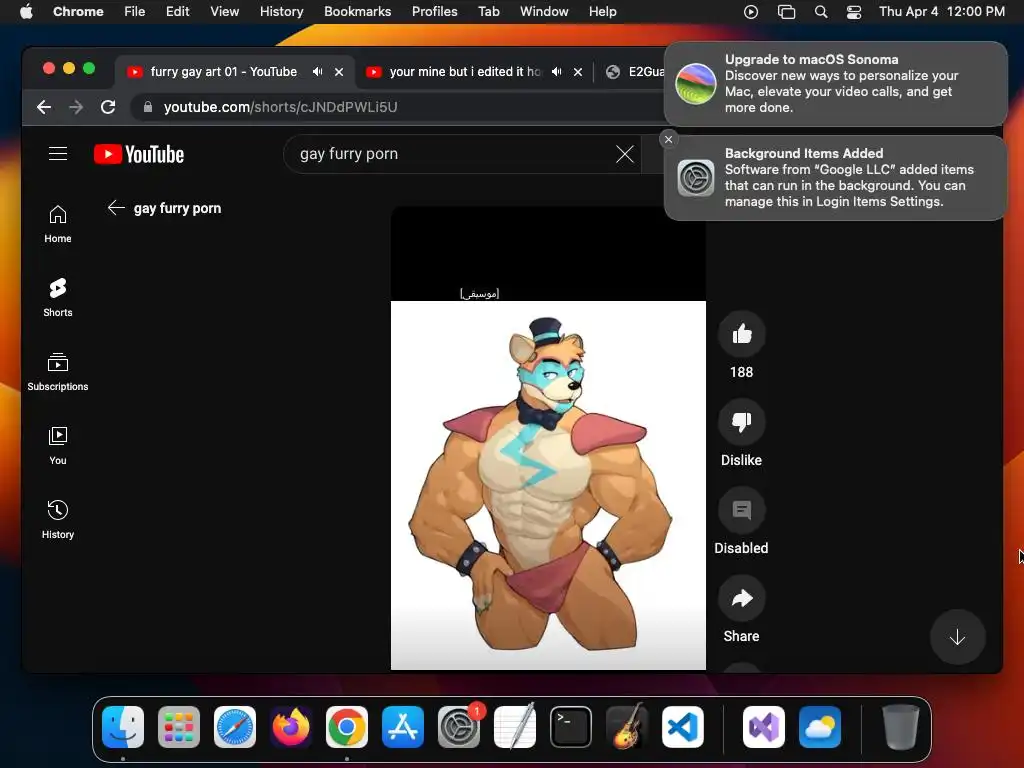Go back using arrow beside search title
Image resolution: width=1024 pixels, height=768 pixels.
(116, 208)
